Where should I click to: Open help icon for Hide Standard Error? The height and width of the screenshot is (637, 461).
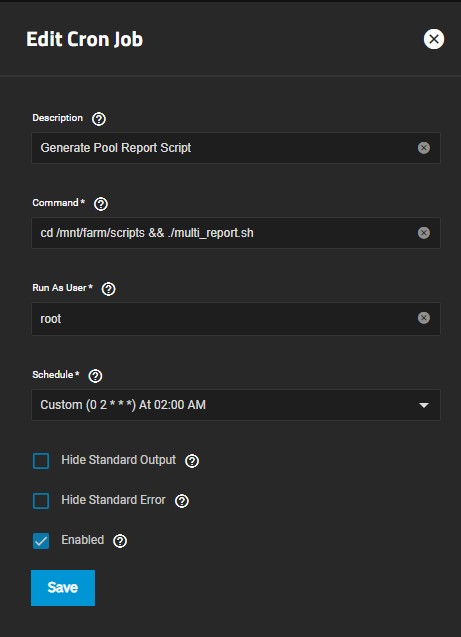tap(182, 501)
